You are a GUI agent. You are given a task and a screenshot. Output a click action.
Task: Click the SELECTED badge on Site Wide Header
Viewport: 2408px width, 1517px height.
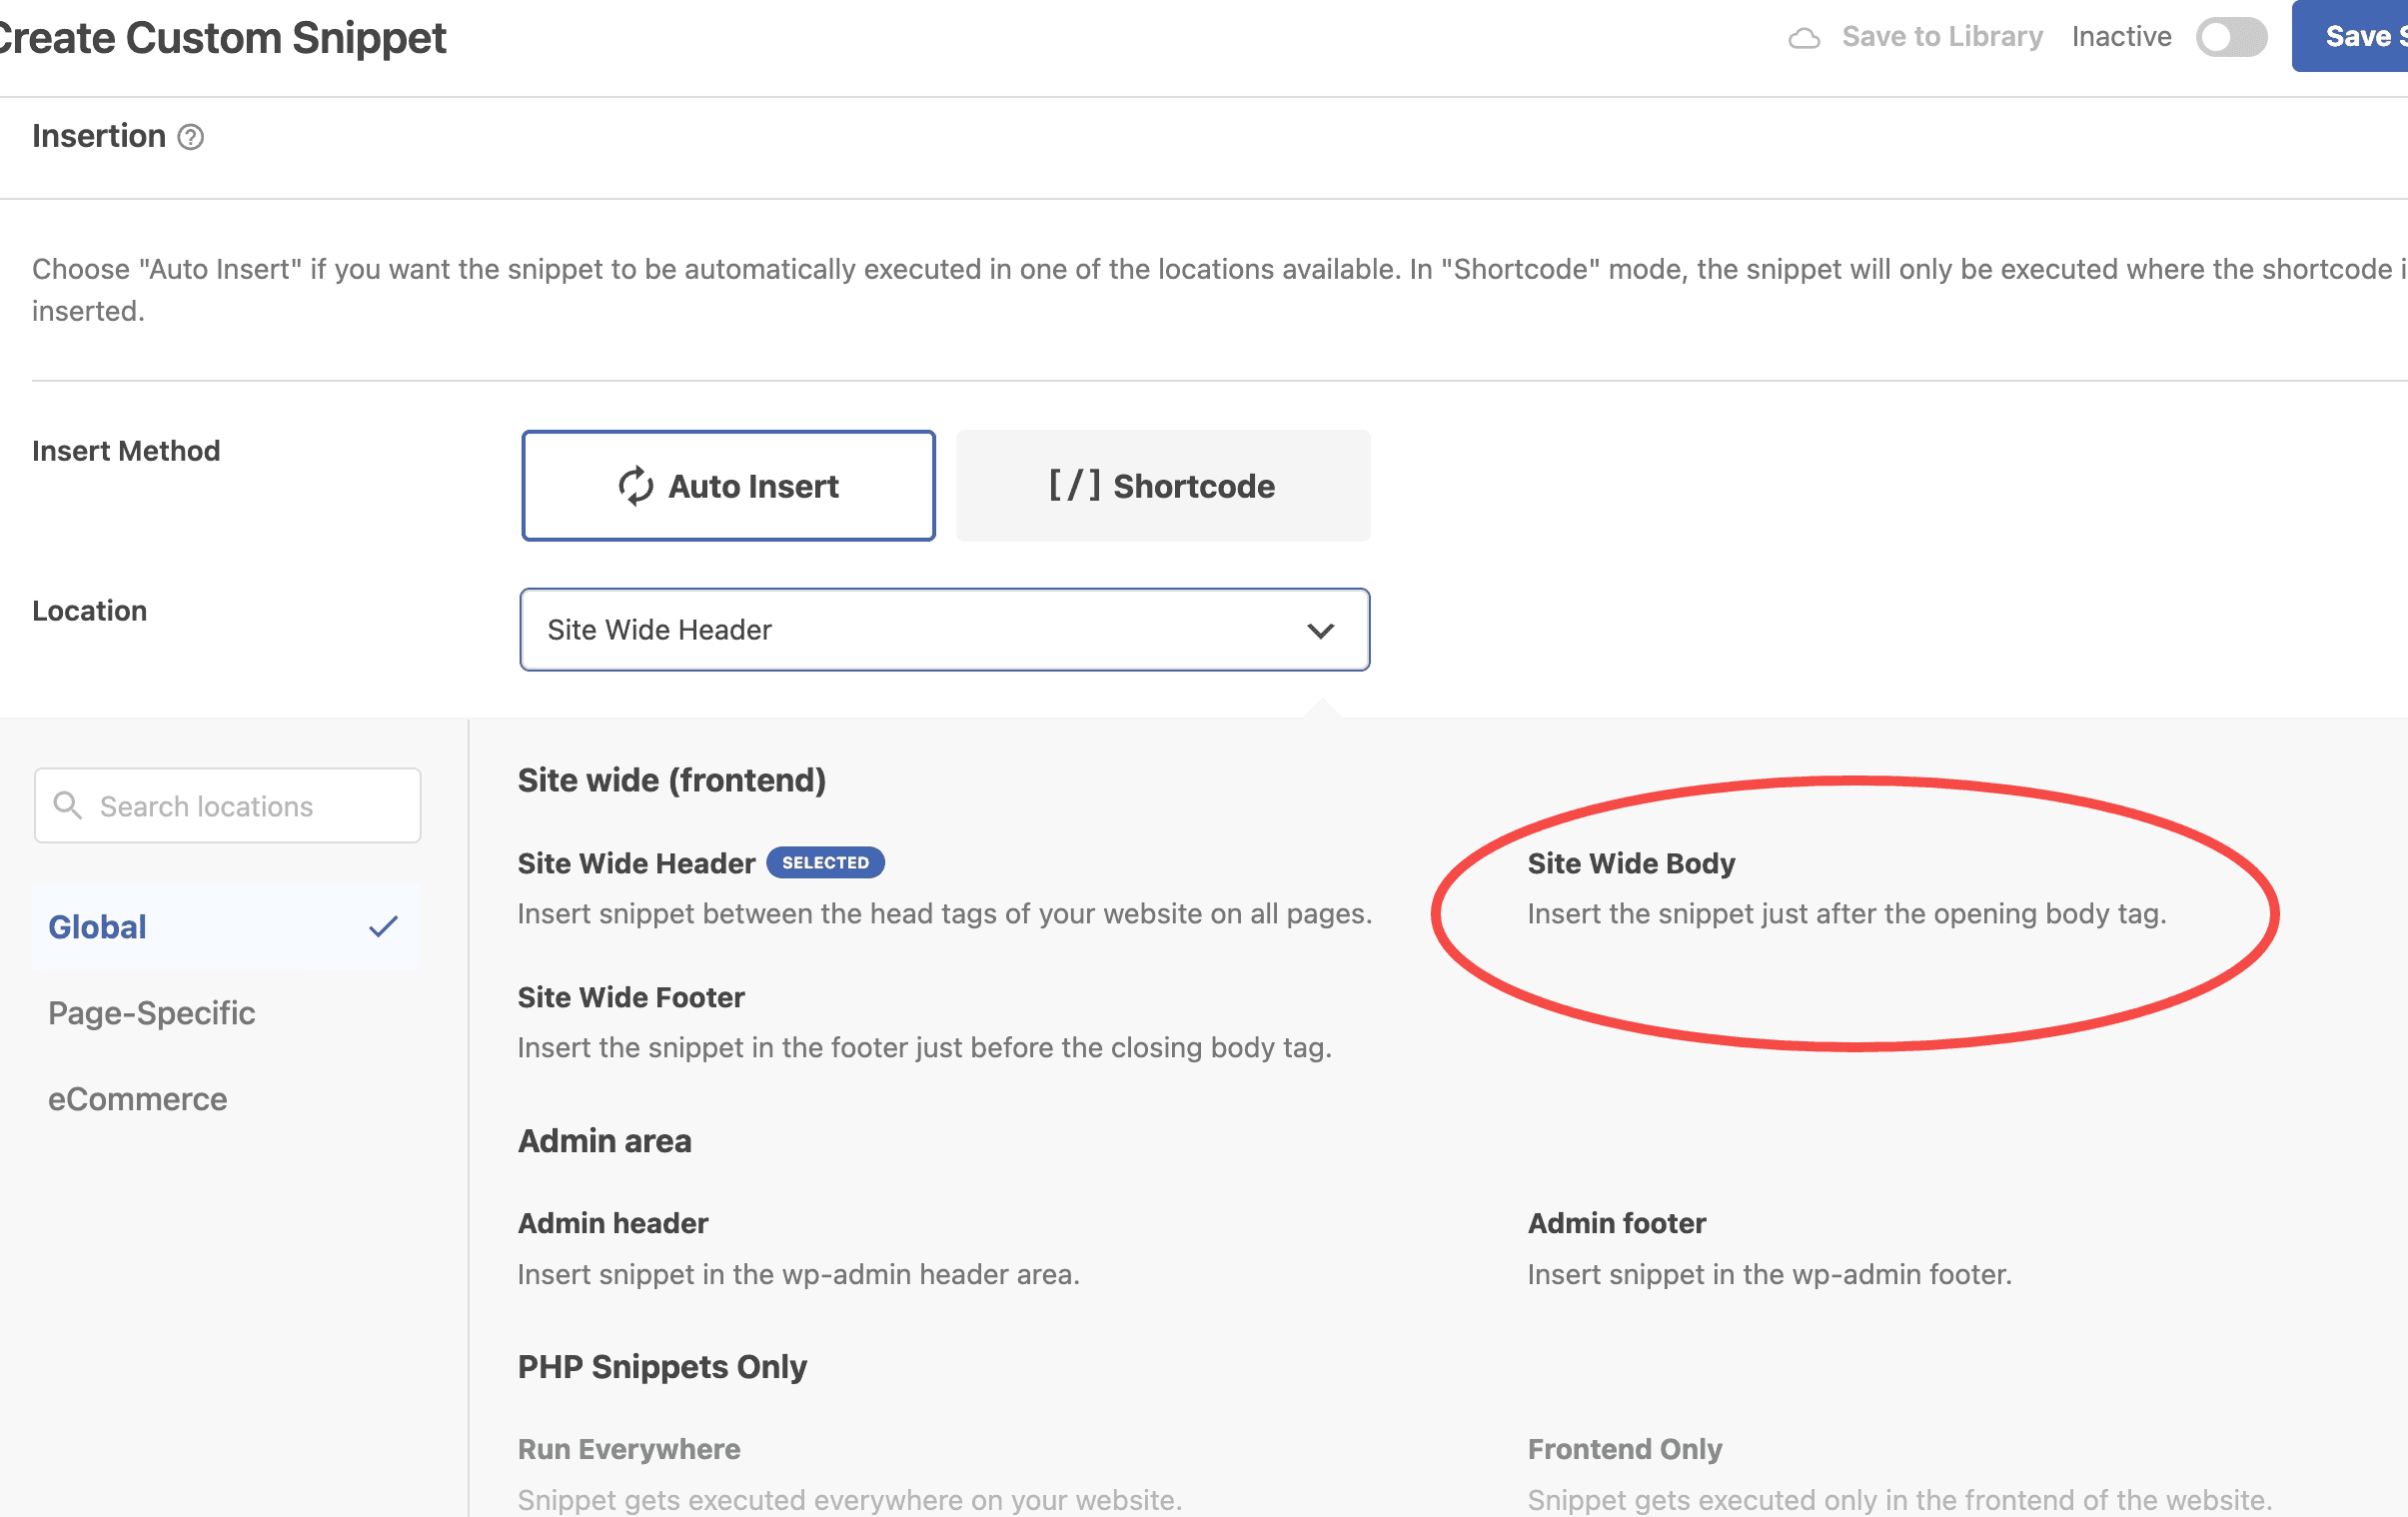click(x=825, y=862)
